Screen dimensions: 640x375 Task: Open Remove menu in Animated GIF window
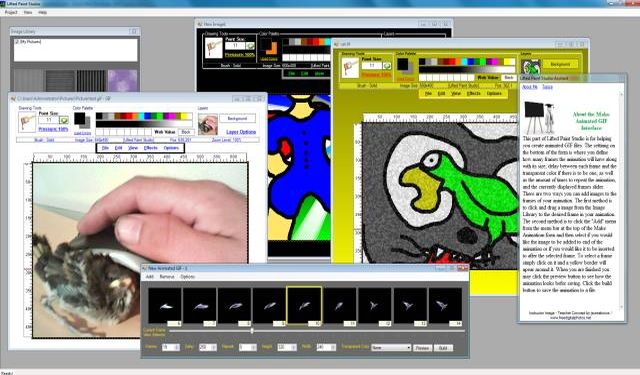[x=167, y=277]
